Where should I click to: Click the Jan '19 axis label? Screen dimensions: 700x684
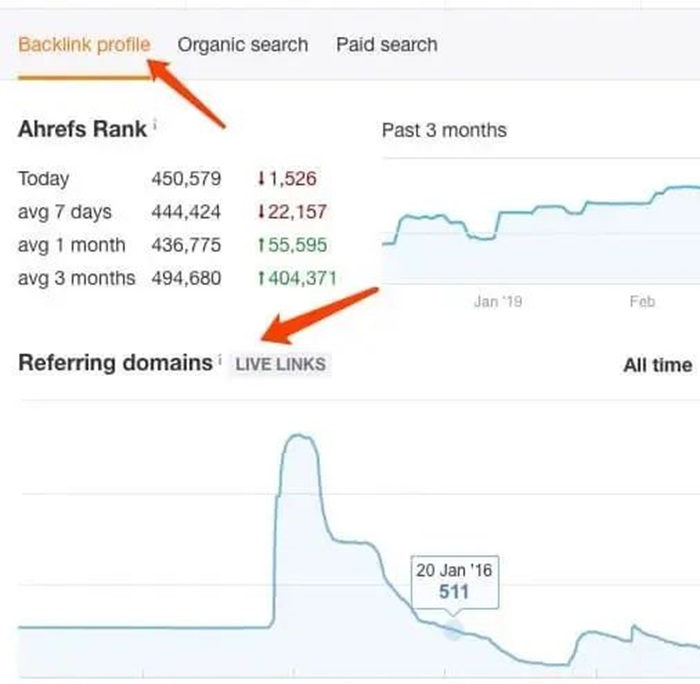pyautogui.click(x=498, y=302)
